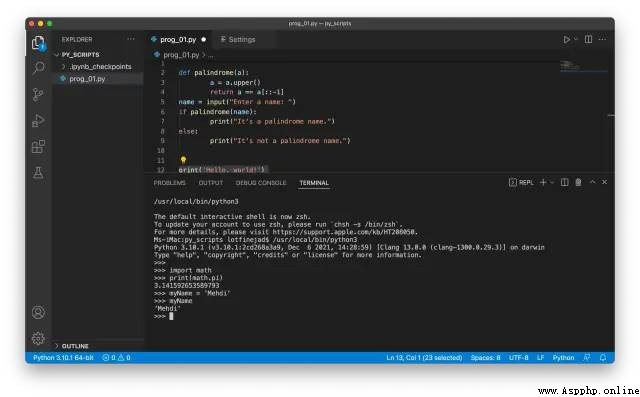Open notifications bell icon

[x=603, y=358]
